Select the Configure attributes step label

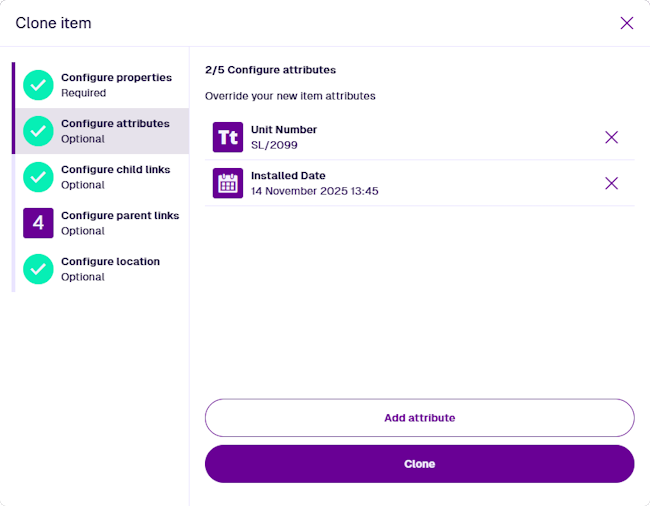[x=115, y=124]
